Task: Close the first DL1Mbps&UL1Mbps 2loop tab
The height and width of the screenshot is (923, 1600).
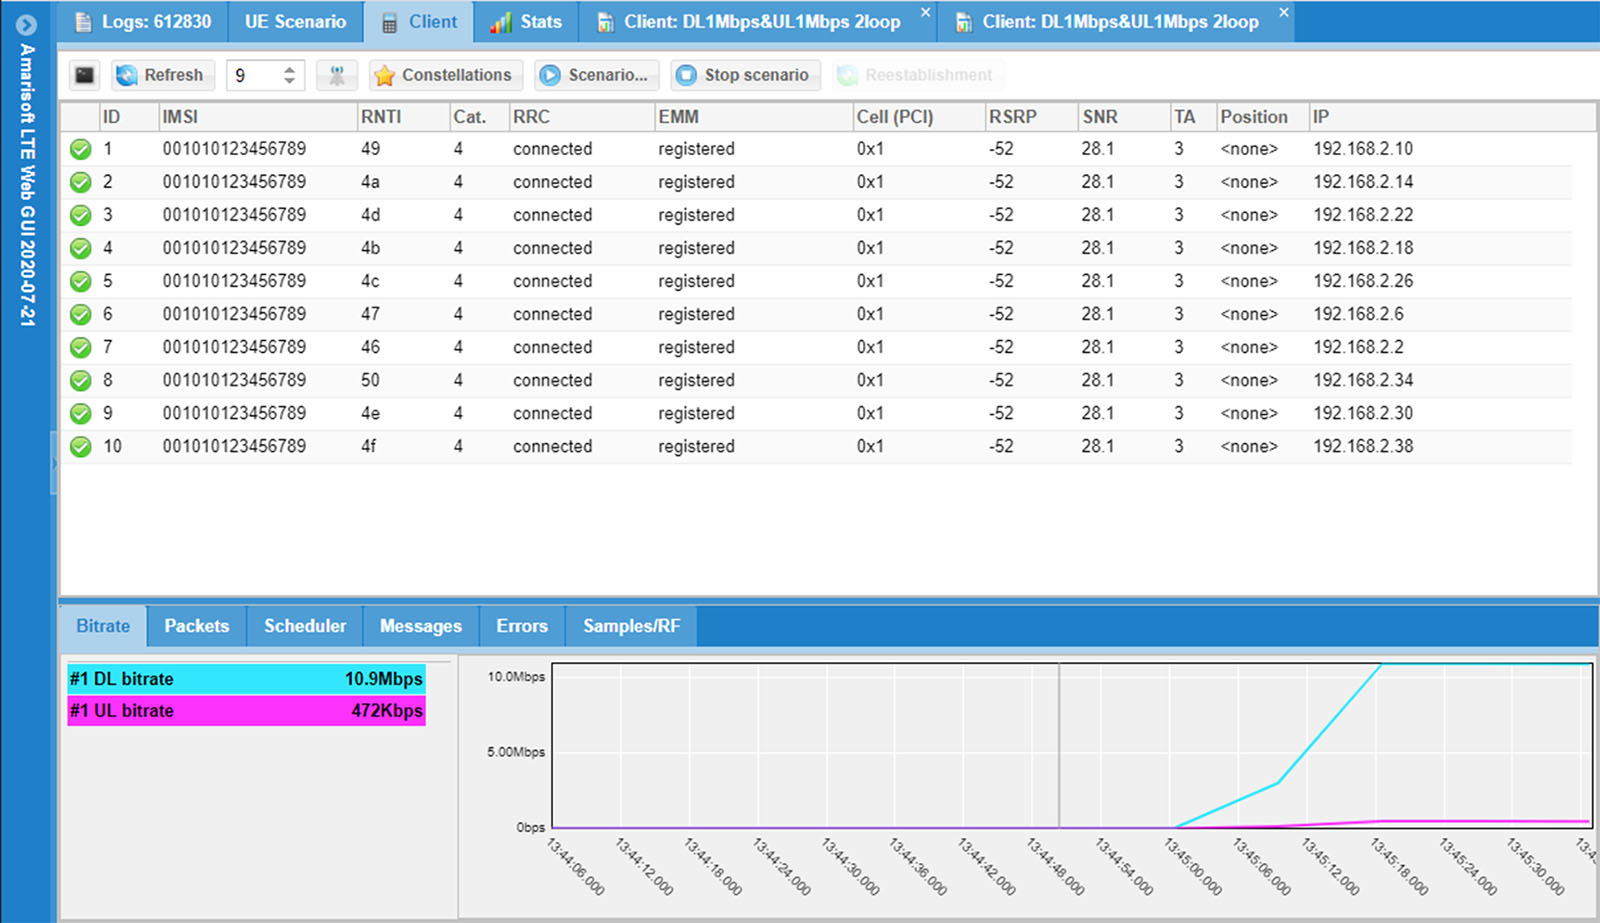Action: [925, 13]
